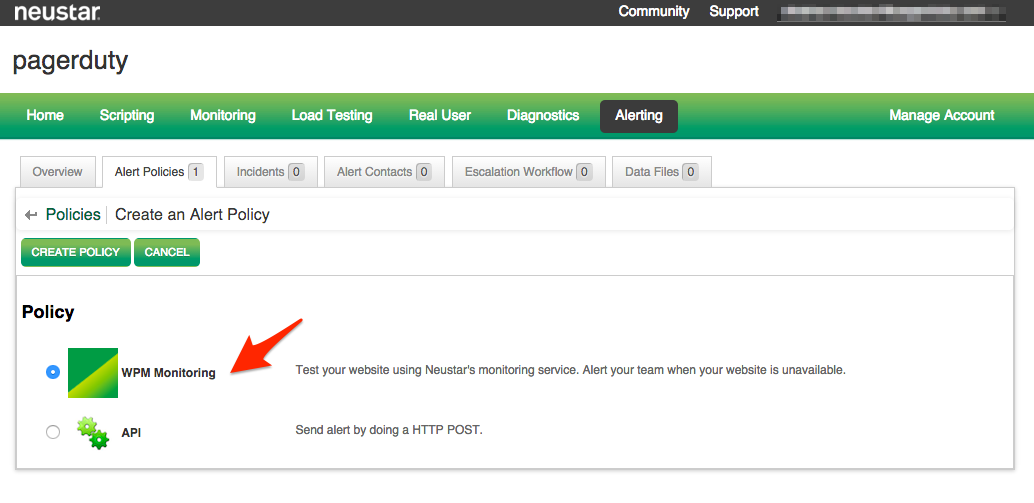Click the Support link in header
Image resolution: width=1034 pixels, height=503 pixels.
tap(734, 12)
